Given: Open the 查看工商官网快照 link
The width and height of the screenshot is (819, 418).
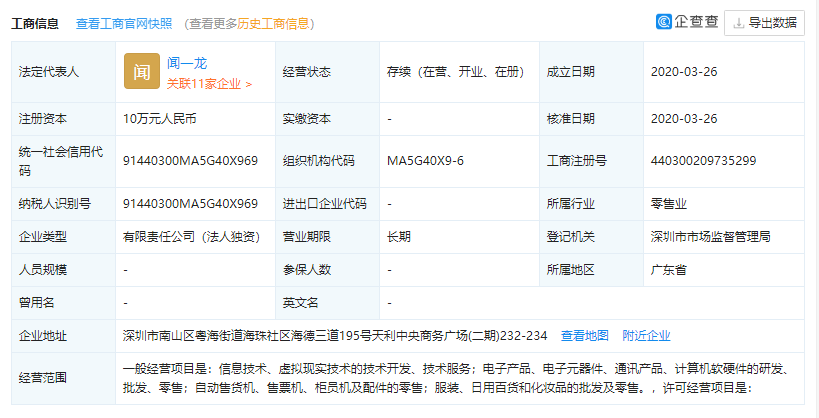Looking at the screenshot, I should point(124,23).
